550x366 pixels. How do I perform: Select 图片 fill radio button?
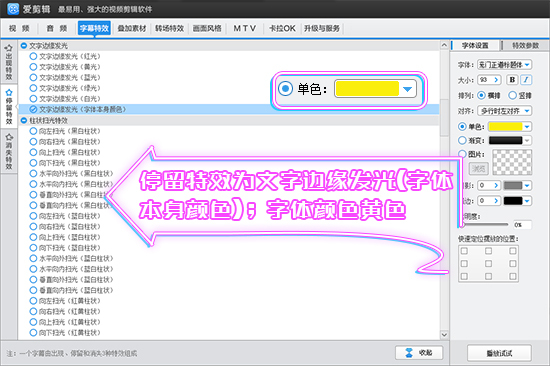(x=462, y=154)
